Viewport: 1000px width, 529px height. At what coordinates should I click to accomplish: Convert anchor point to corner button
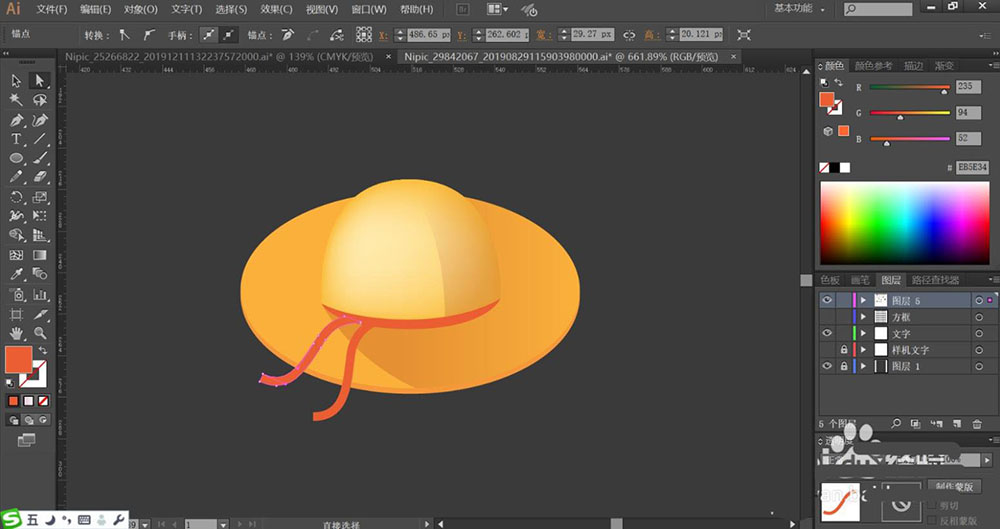(125, 35)
